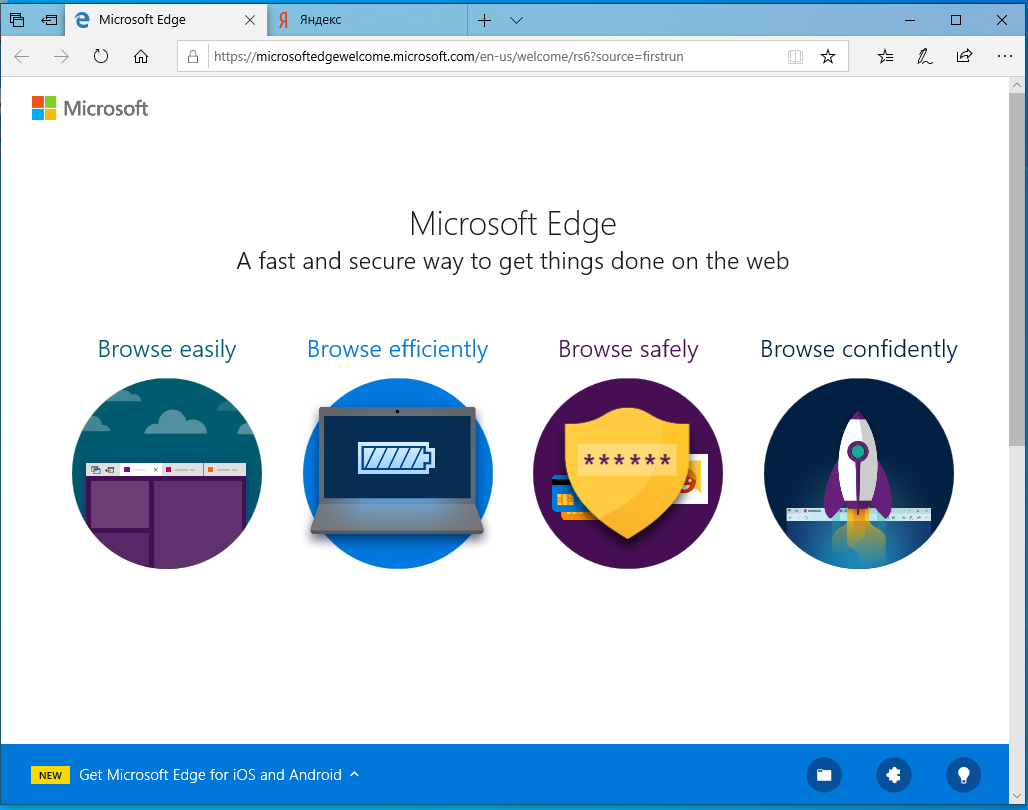Viewport: 1028px width, 810px height.
Task: Select the Browse easily tabs illustration
Action: click(167, 474)
